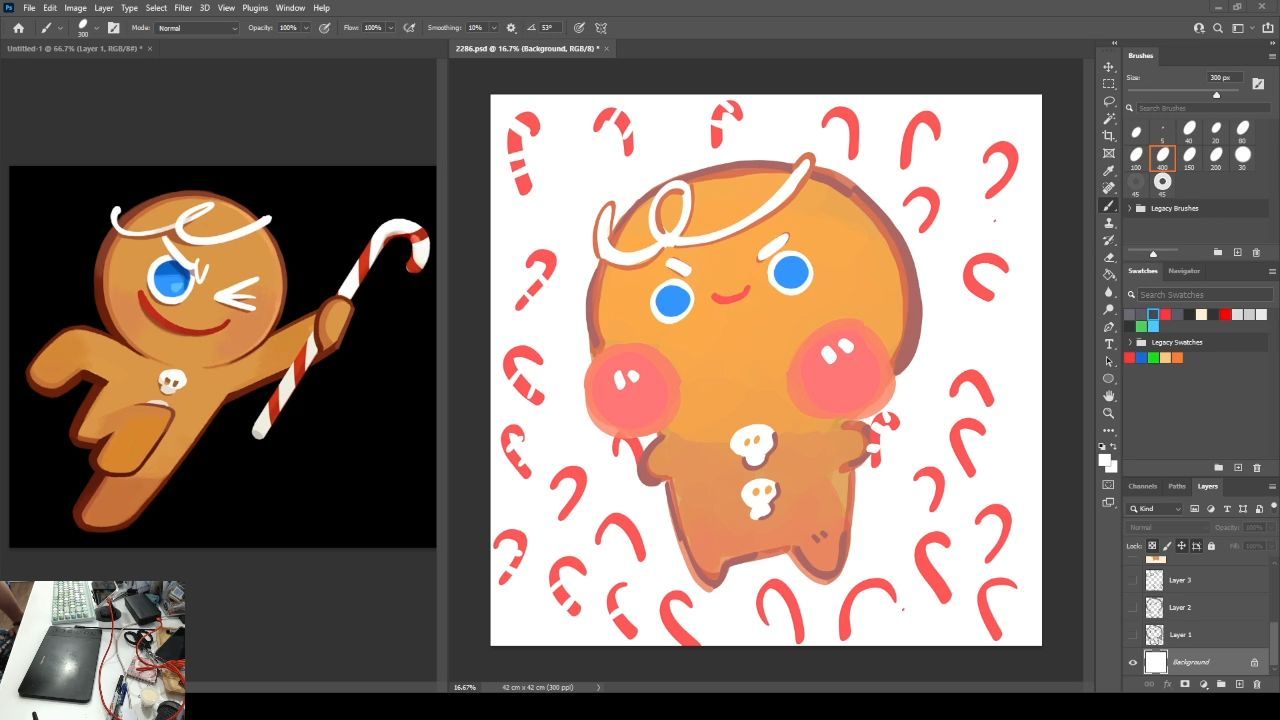Select the Path Selection tool

1108,361
